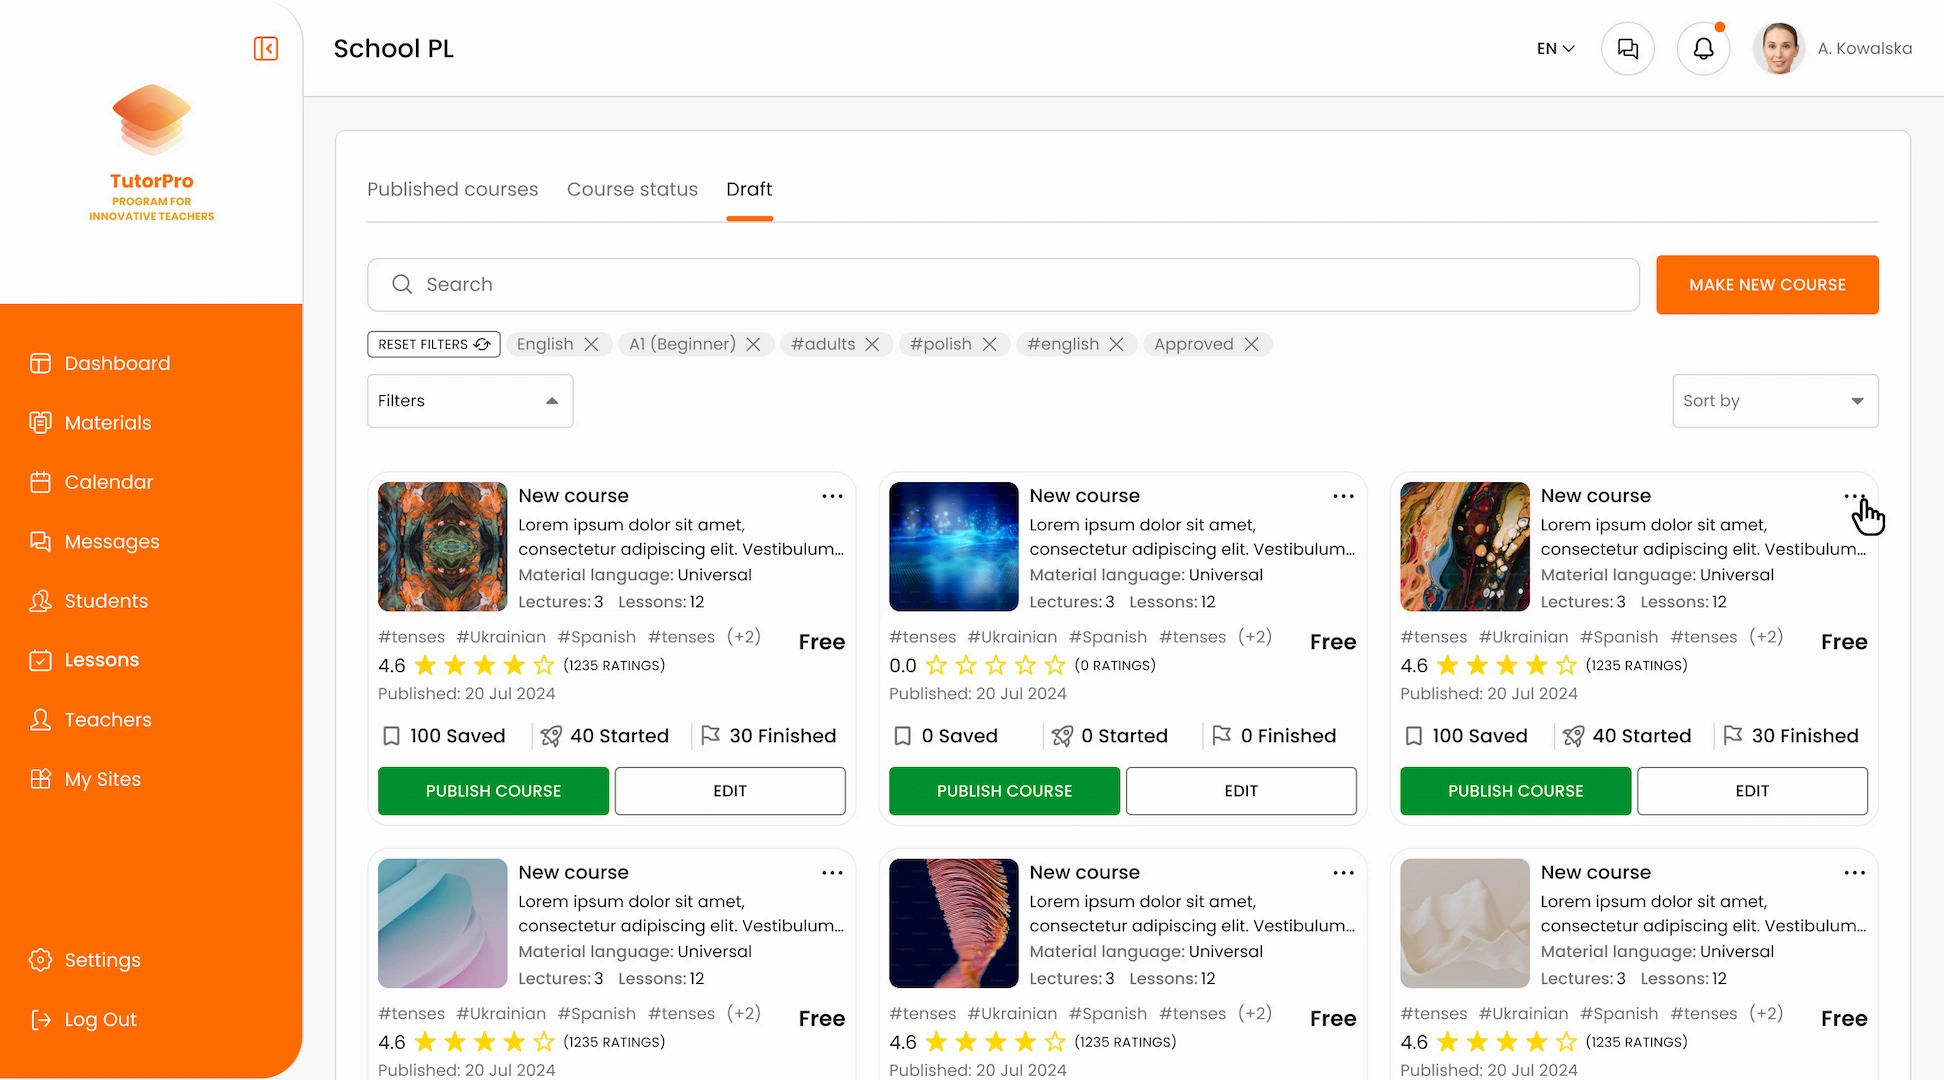Click the MAKE NEW COURSE button
The image size is (1944, 1080).
click(x=1767, y=285)
